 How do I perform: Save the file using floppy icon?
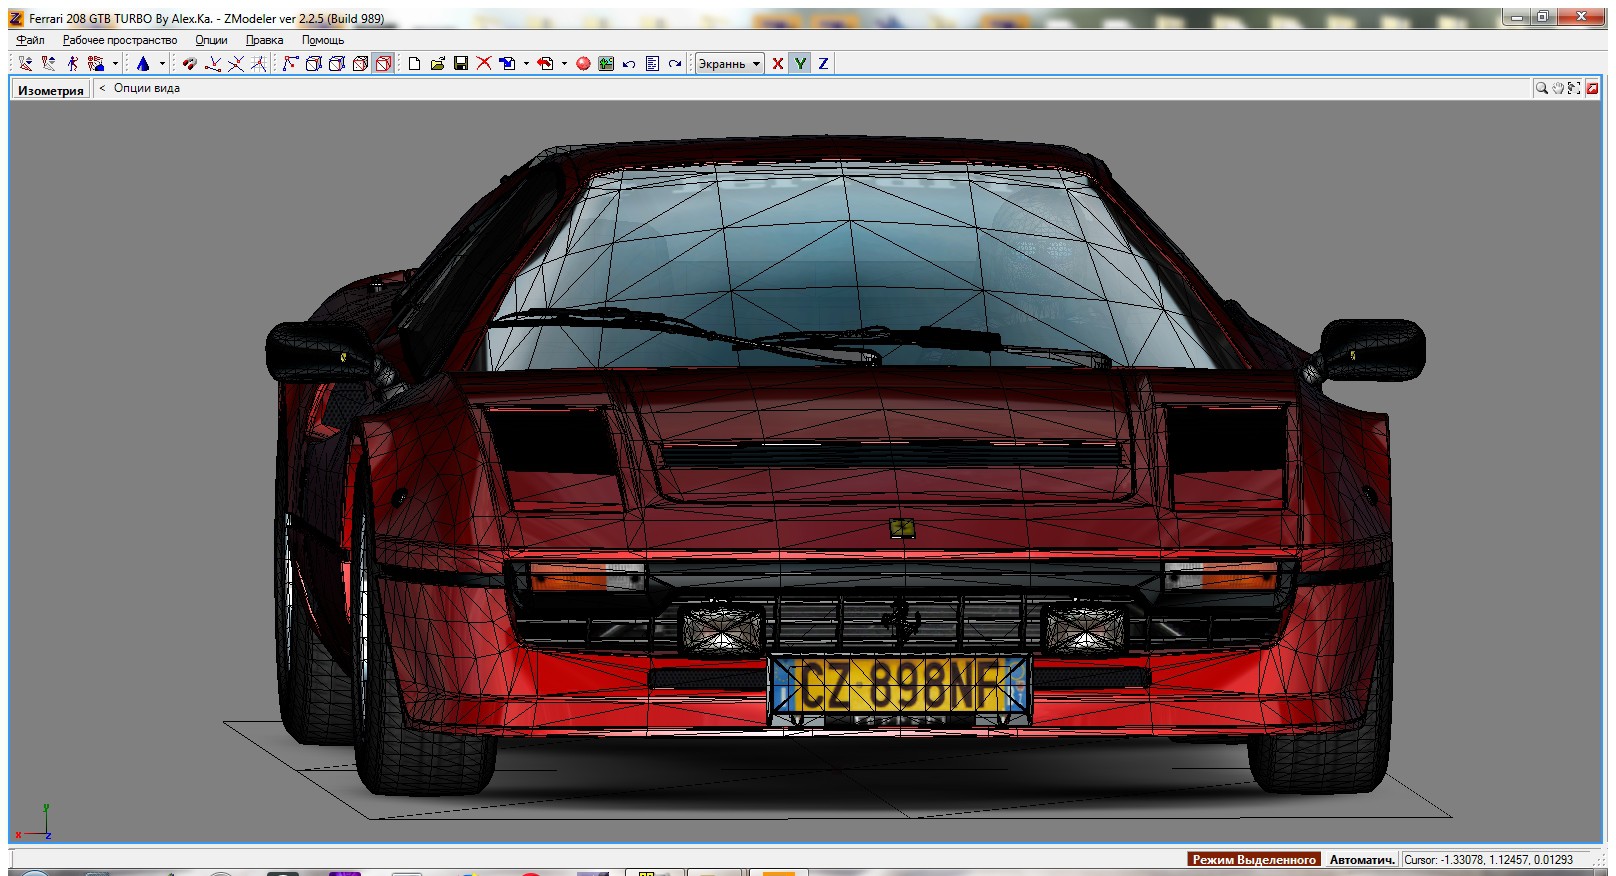point(460,63)
